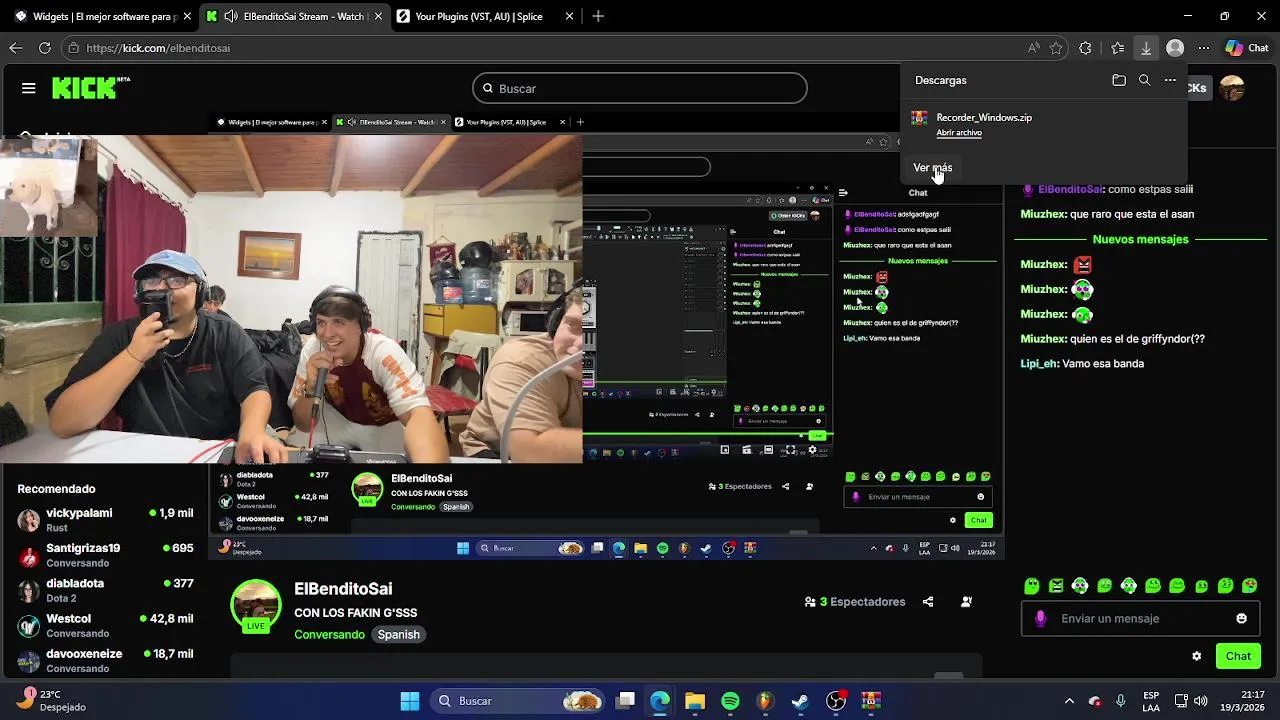Click Ver más in downloads panel
The image size is (1280, 720).
[932, 167]
